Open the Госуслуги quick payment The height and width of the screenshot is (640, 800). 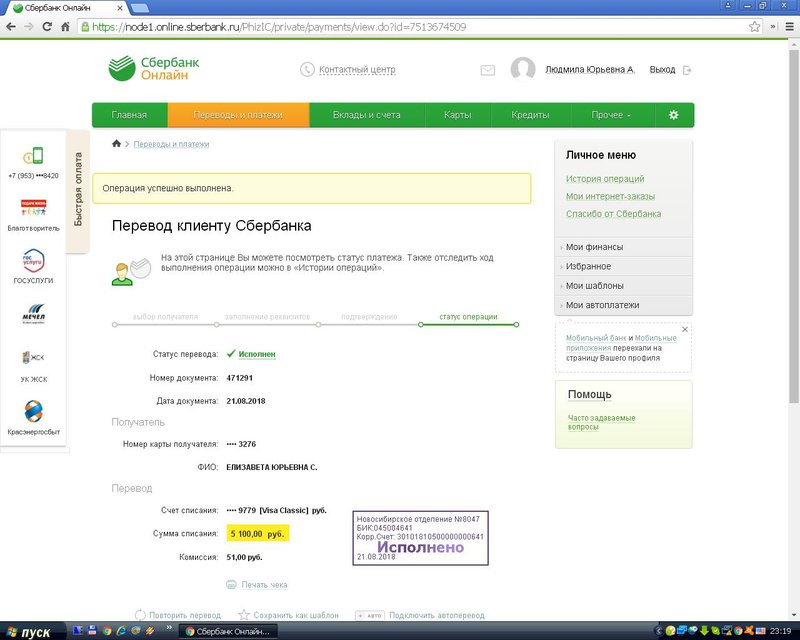tap(33, 266)
